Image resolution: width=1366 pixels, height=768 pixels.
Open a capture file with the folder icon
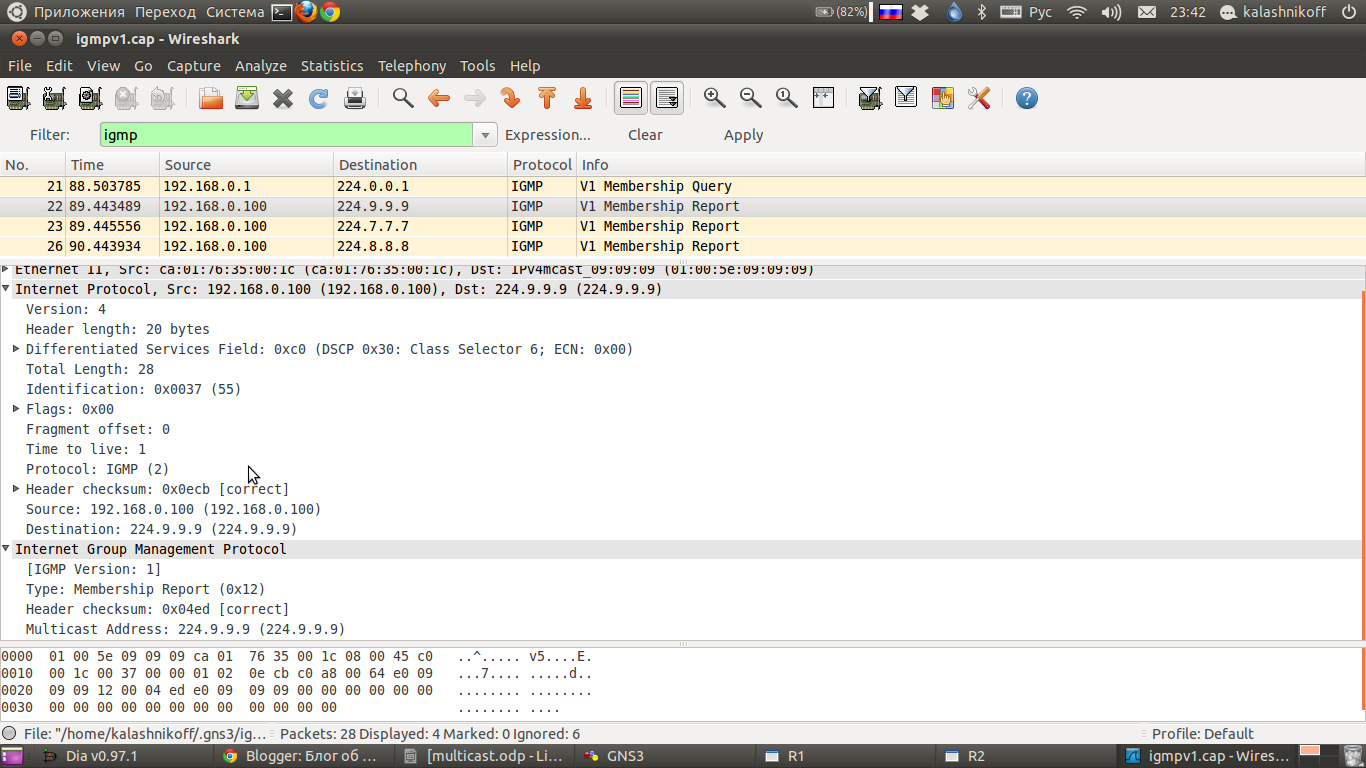tap(211, 98)
